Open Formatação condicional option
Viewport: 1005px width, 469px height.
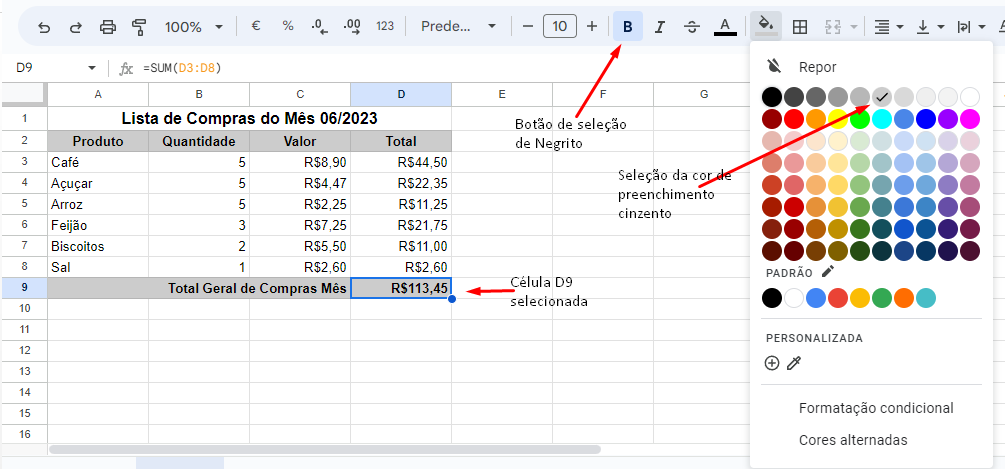point(875,408)
